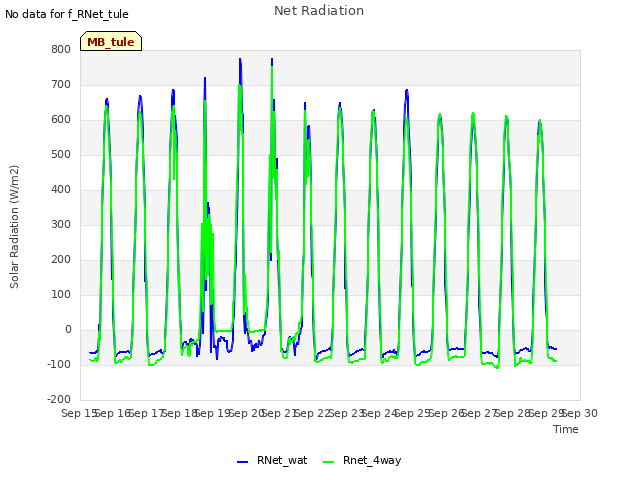Viewport: 640px width, 480px height.
Task: Click the MB_tule site label
Action: [111, 41]
